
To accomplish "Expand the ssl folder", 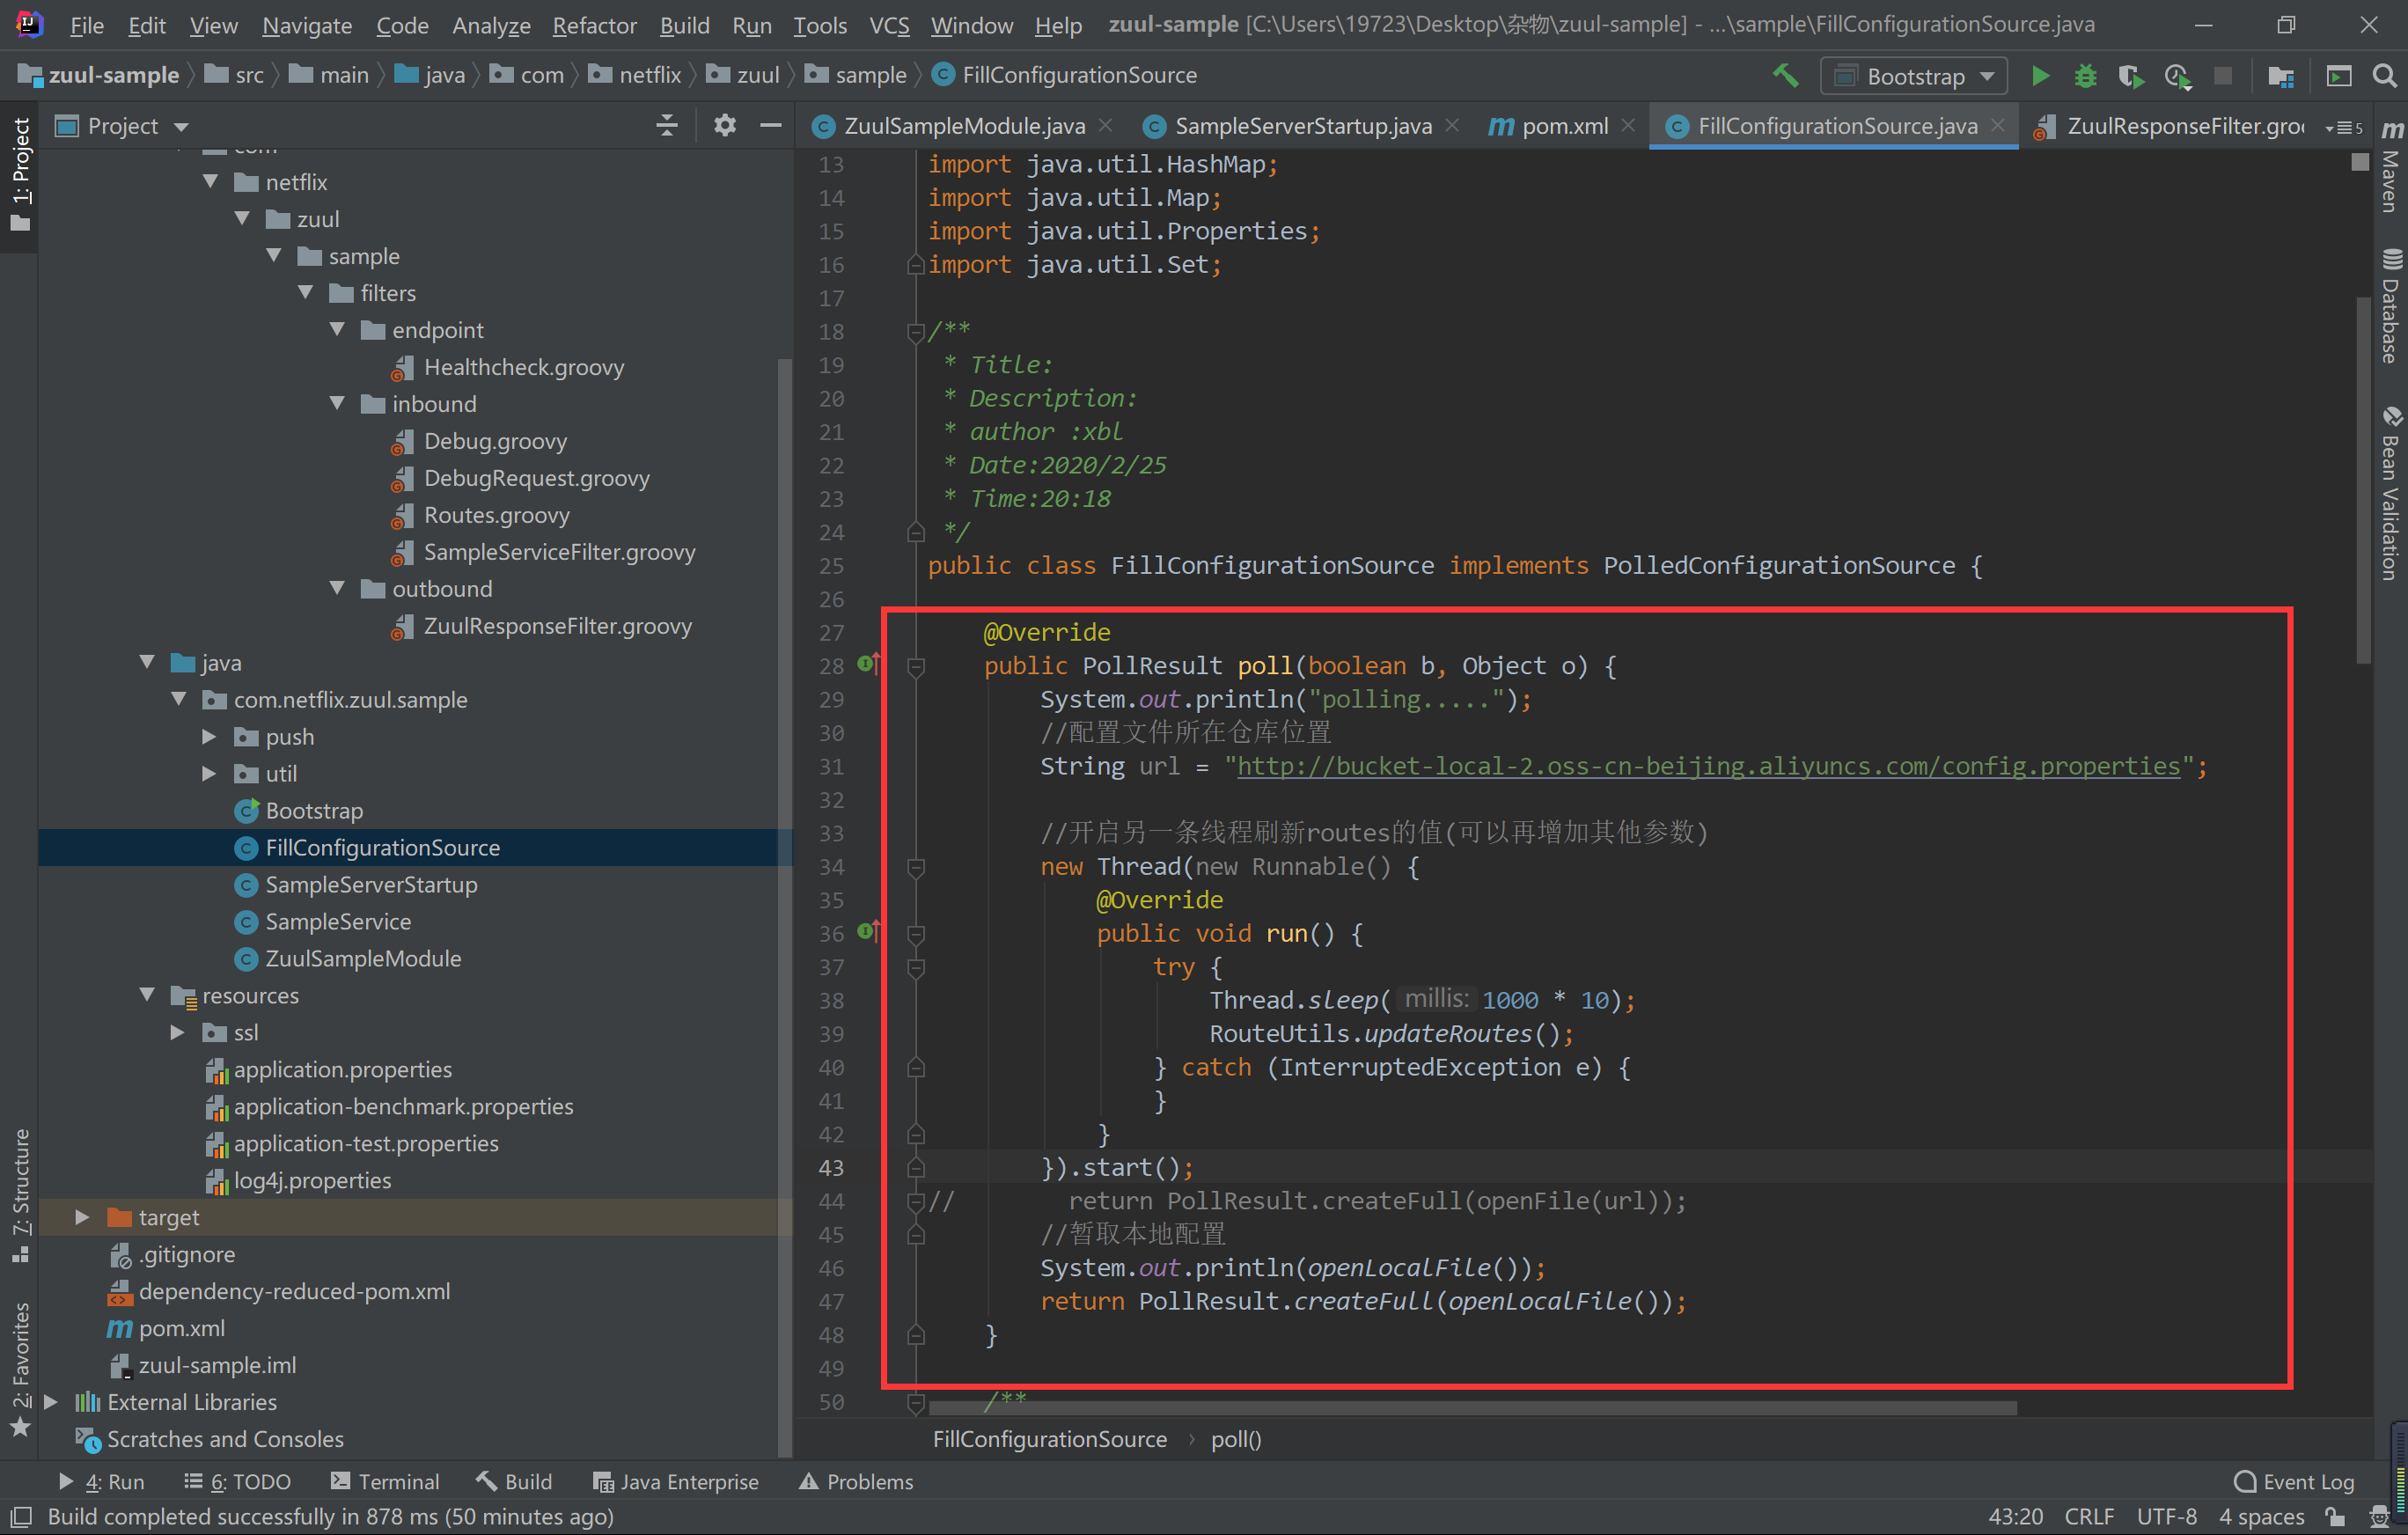I will 178,1032.
